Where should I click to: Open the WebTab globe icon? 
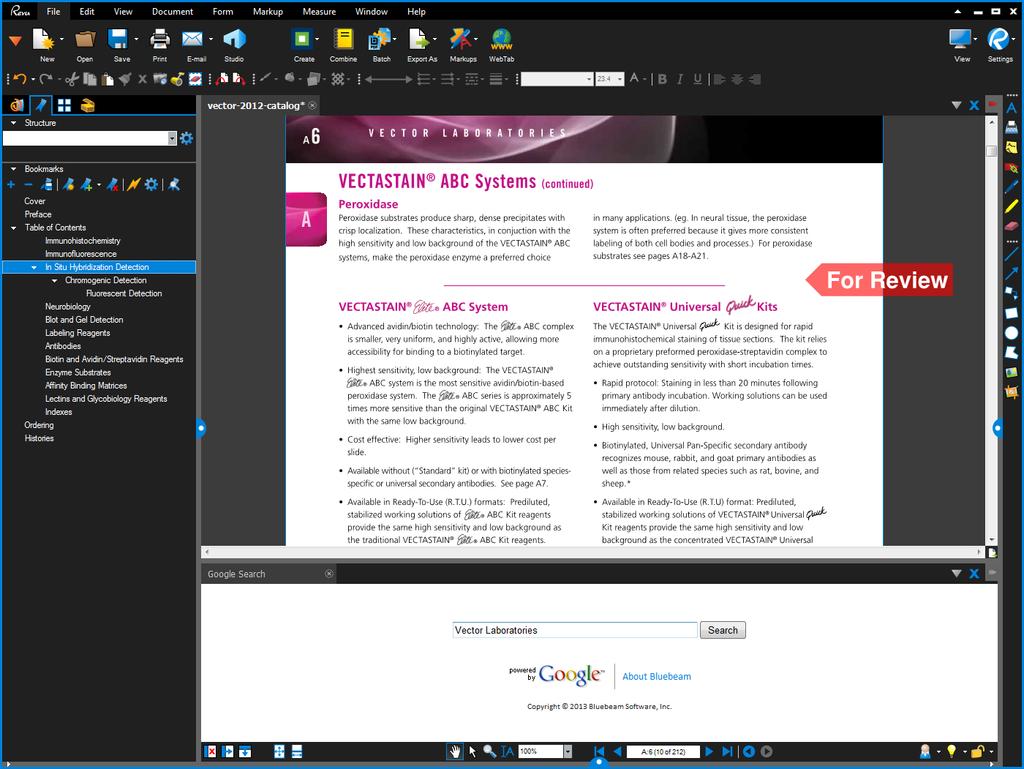pyautogui.click(x=502, y=39)
